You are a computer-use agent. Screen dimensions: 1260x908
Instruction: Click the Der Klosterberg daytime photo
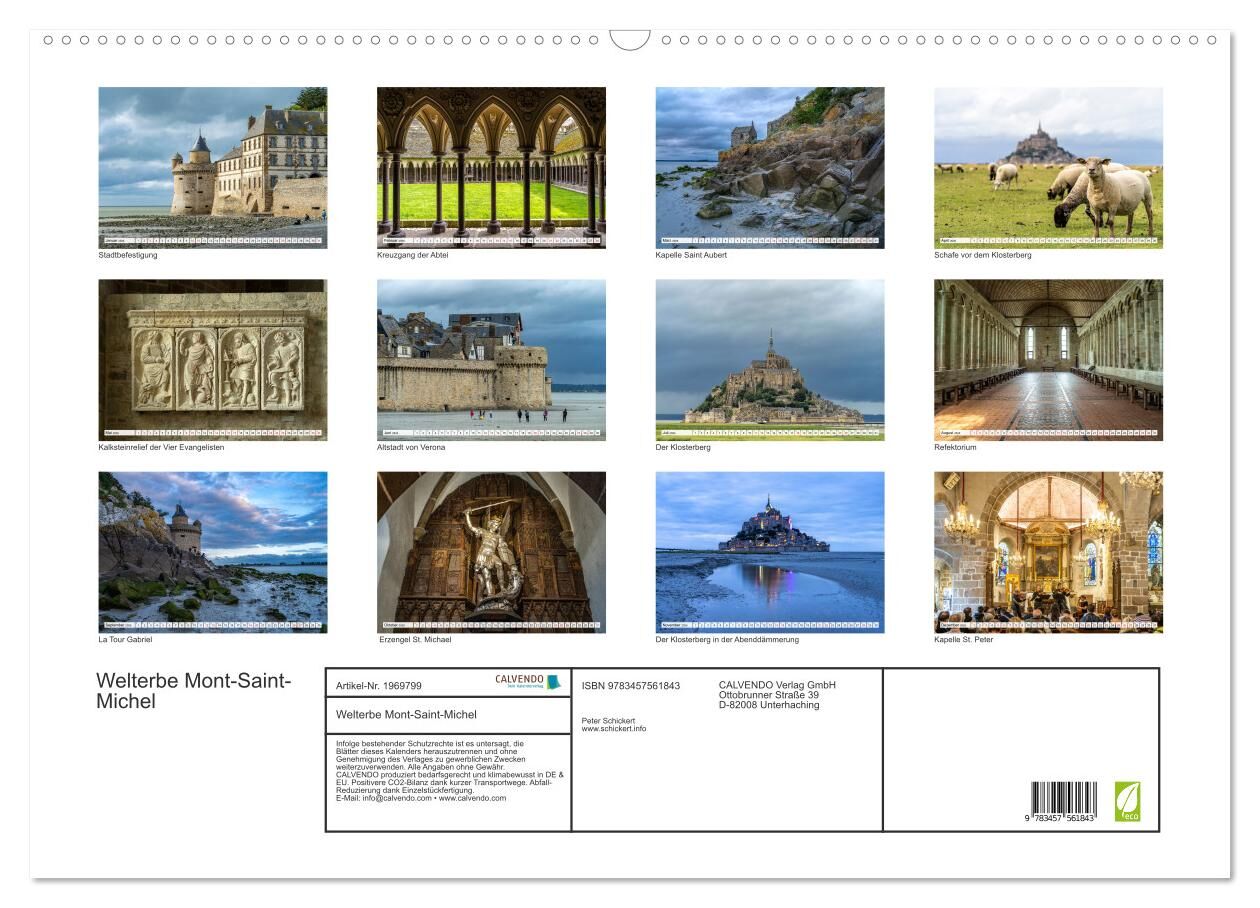tap(769, 359)
